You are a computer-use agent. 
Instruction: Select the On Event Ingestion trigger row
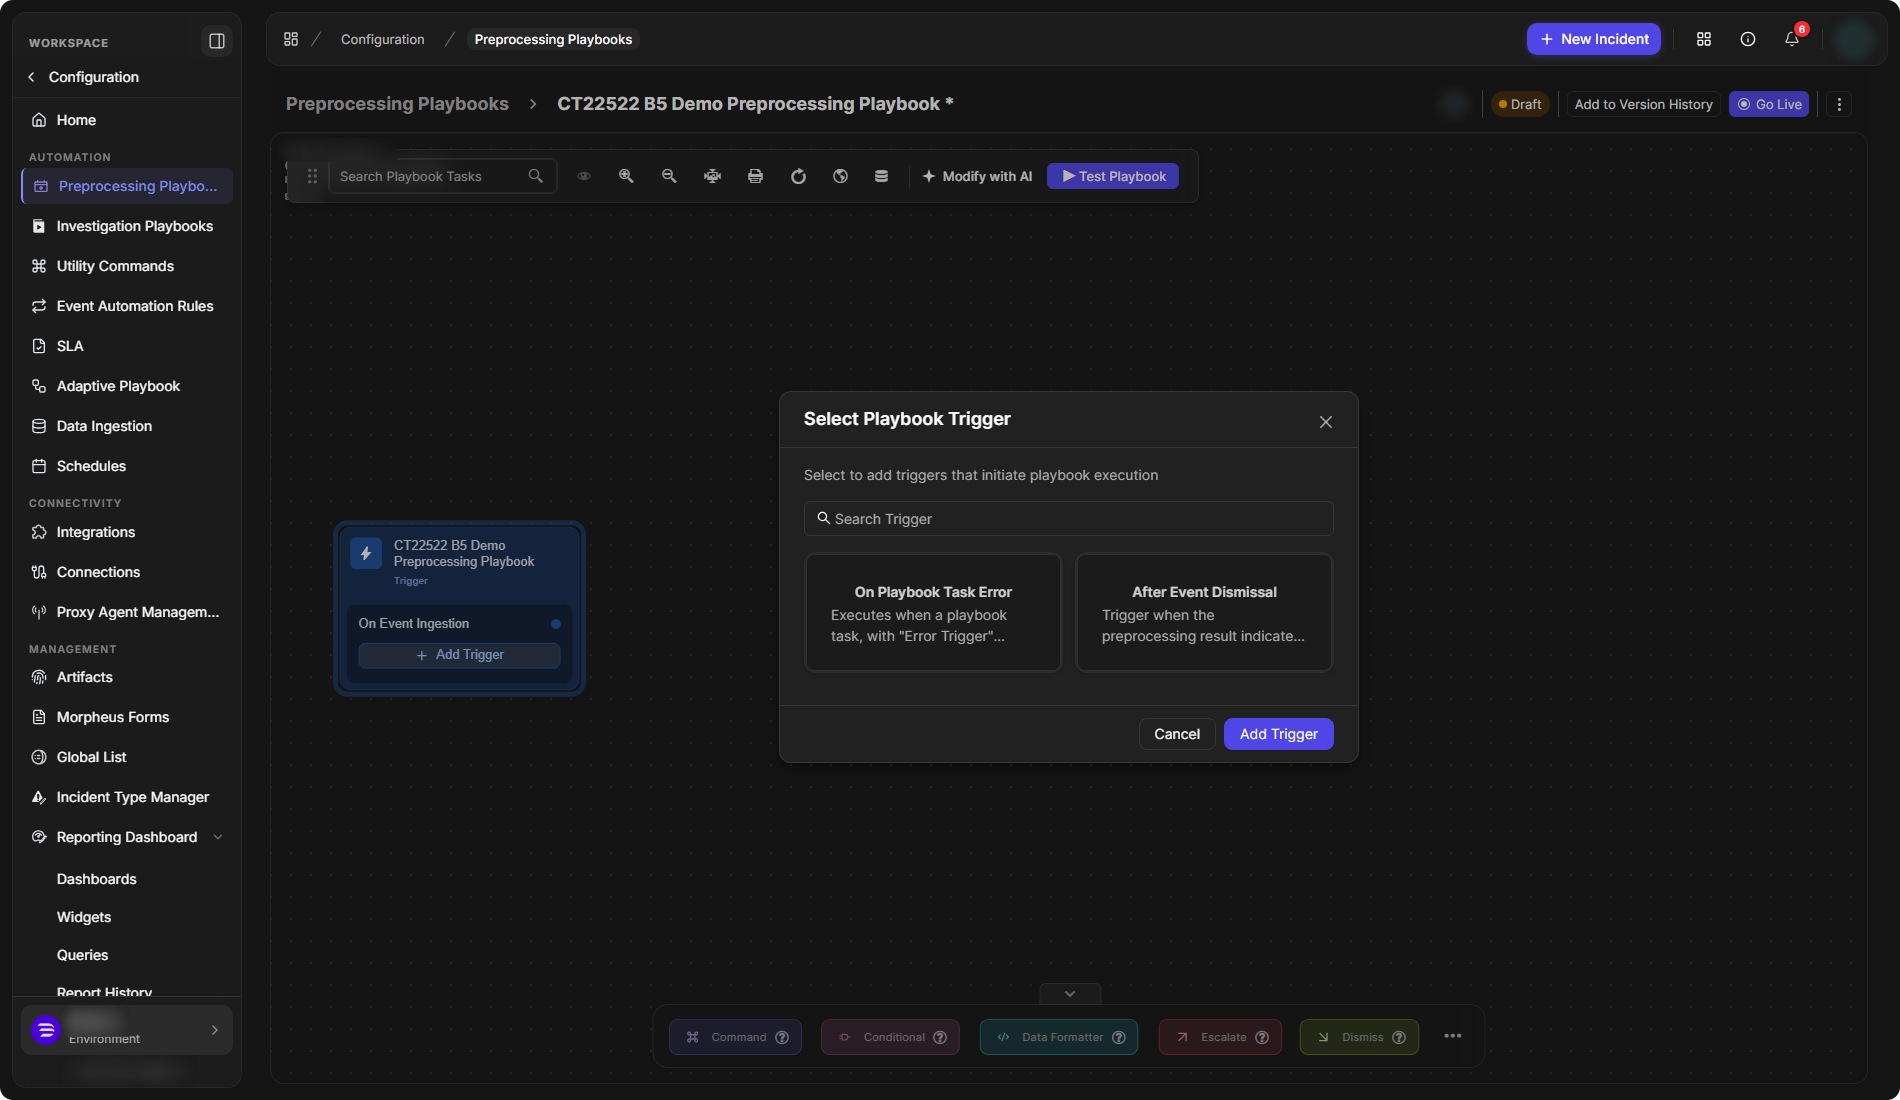point(459,623)
